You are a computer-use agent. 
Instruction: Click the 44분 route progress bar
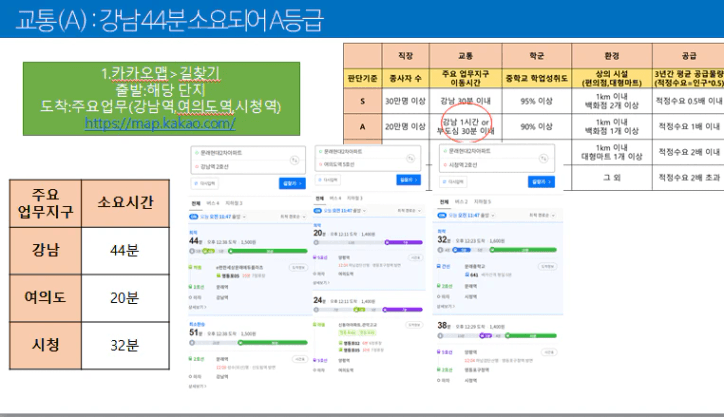[x=248, y=251]
